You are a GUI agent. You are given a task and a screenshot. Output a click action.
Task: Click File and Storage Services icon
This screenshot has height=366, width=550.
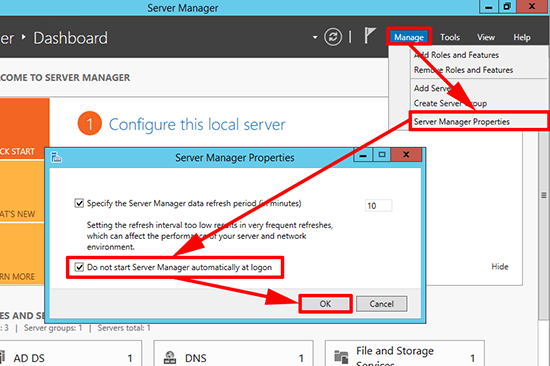(341, 357)
